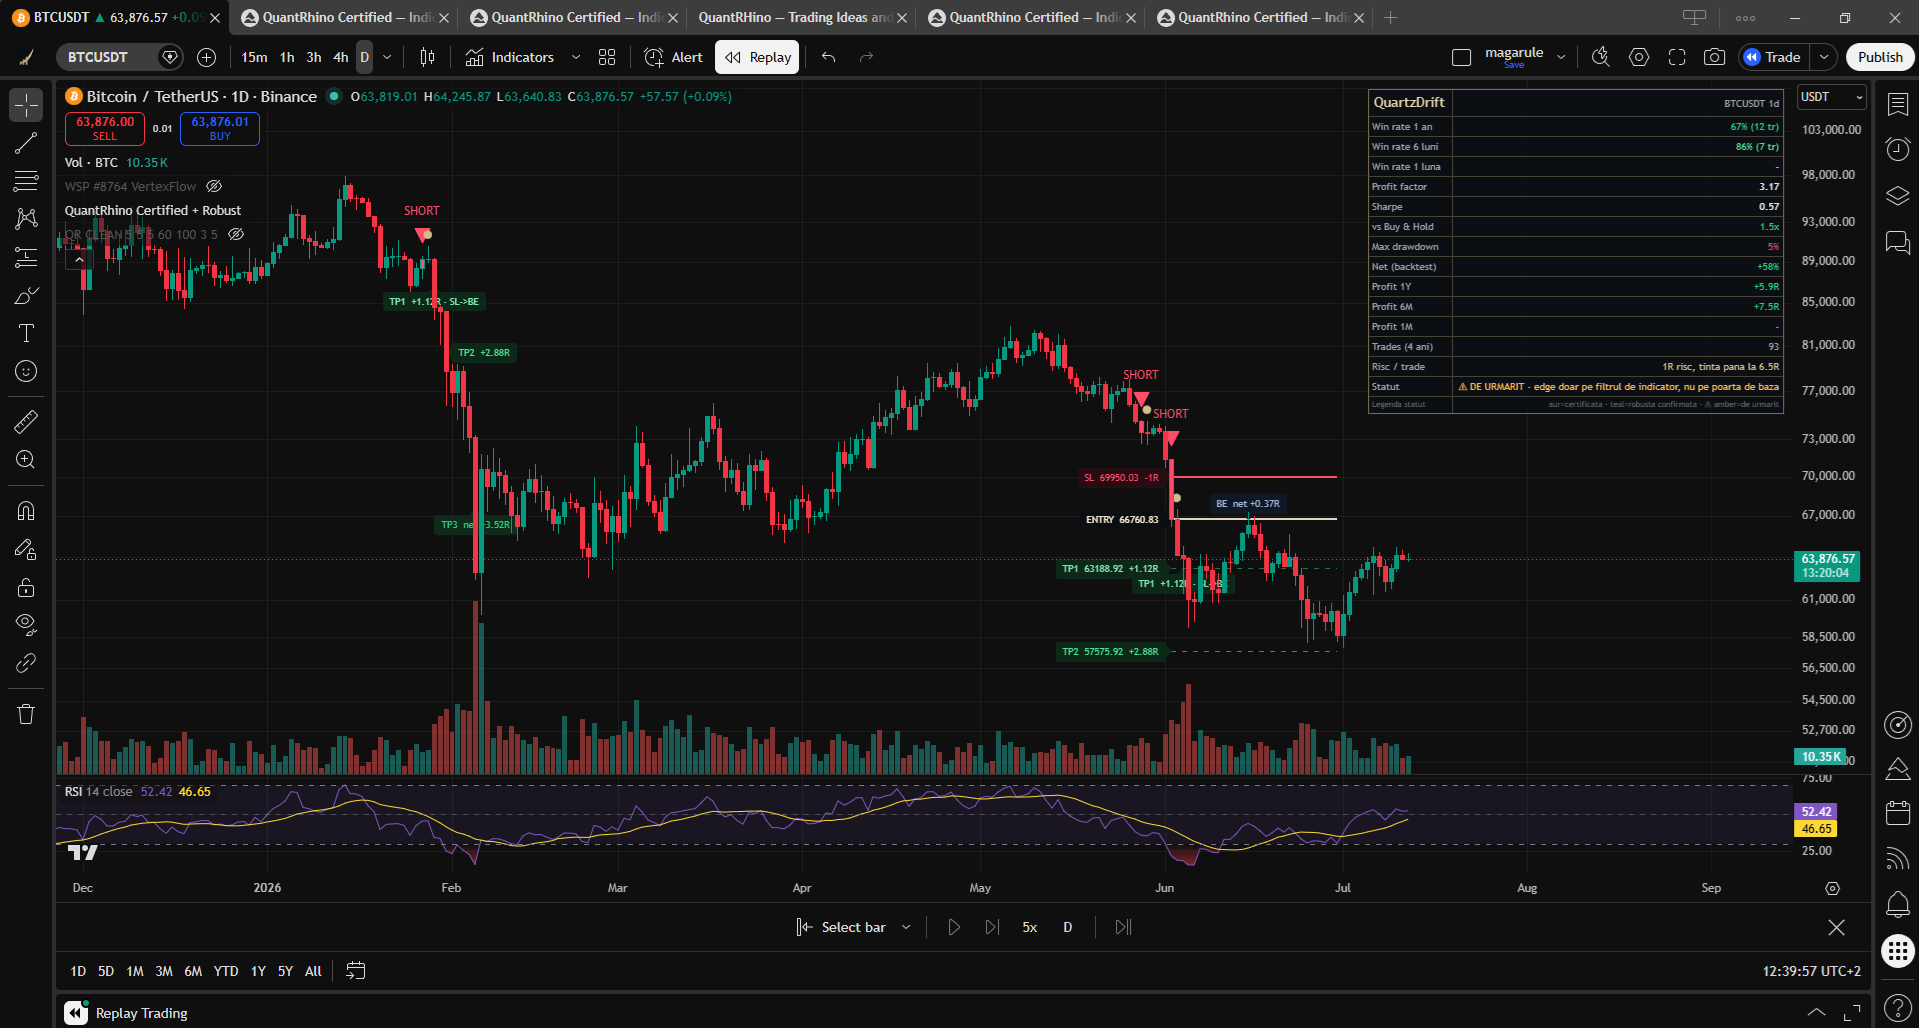Toggle the layout checkbox near magarule

pyautogui.click(x=1461, y=57)
